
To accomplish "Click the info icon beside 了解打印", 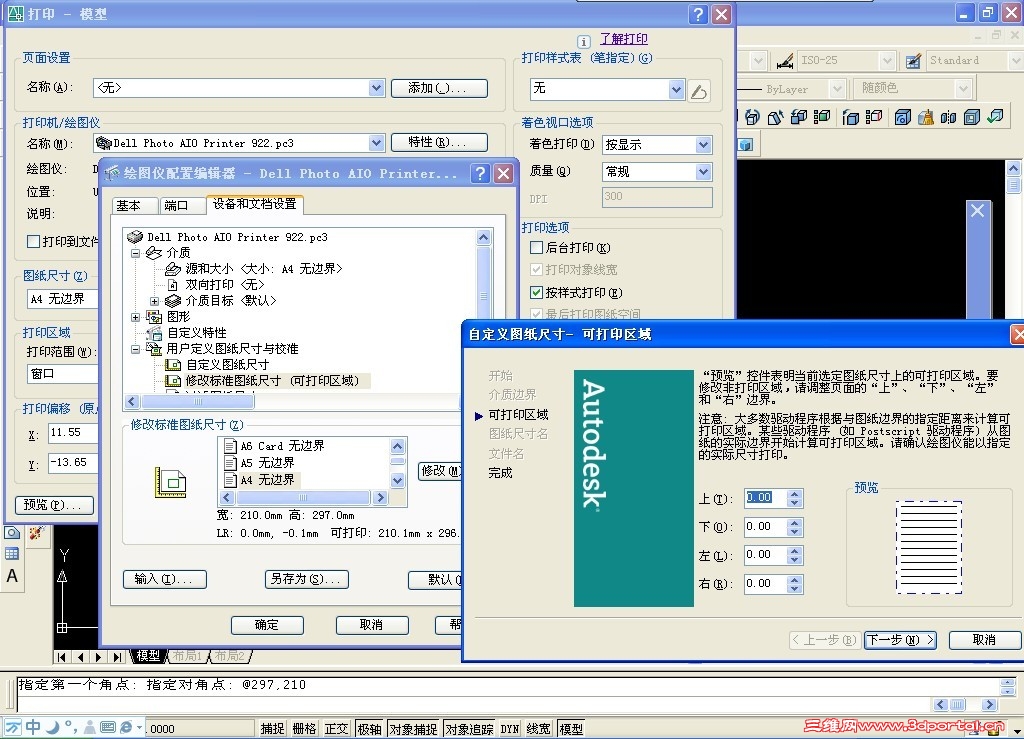I will point(584,41).
